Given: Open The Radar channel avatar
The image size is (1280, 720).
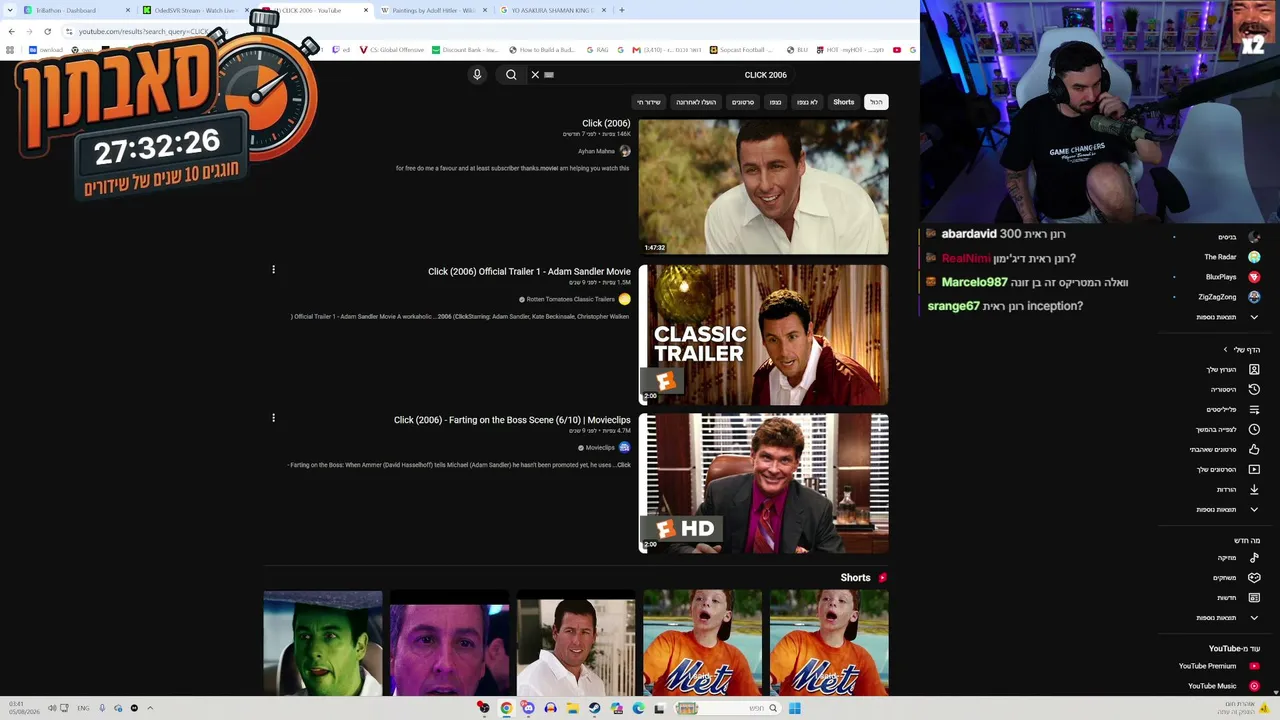Looking at the screenshot, I should (x=1254, y=257).
